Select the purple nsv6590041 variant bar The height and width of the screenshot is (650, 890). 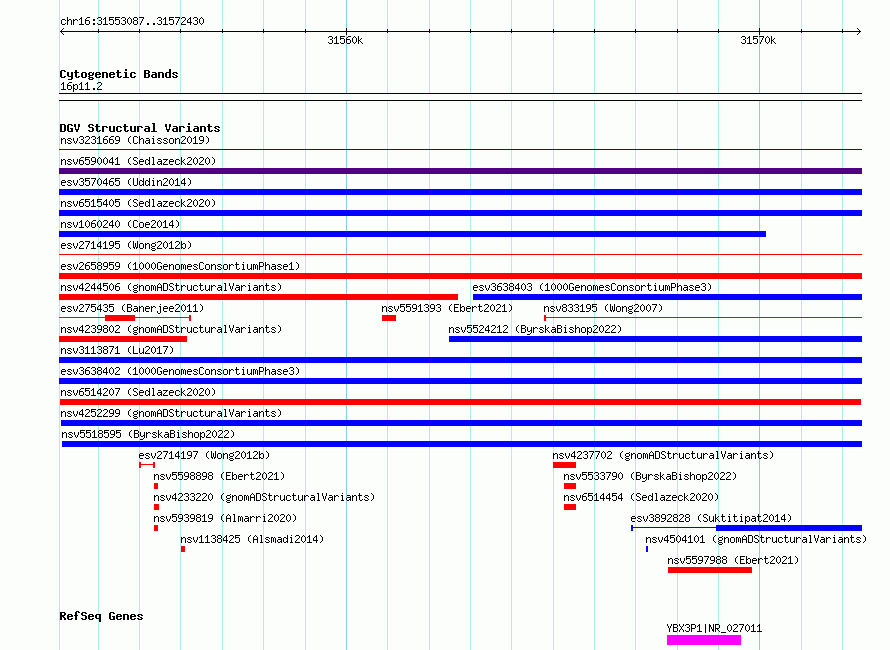point(460,171)
